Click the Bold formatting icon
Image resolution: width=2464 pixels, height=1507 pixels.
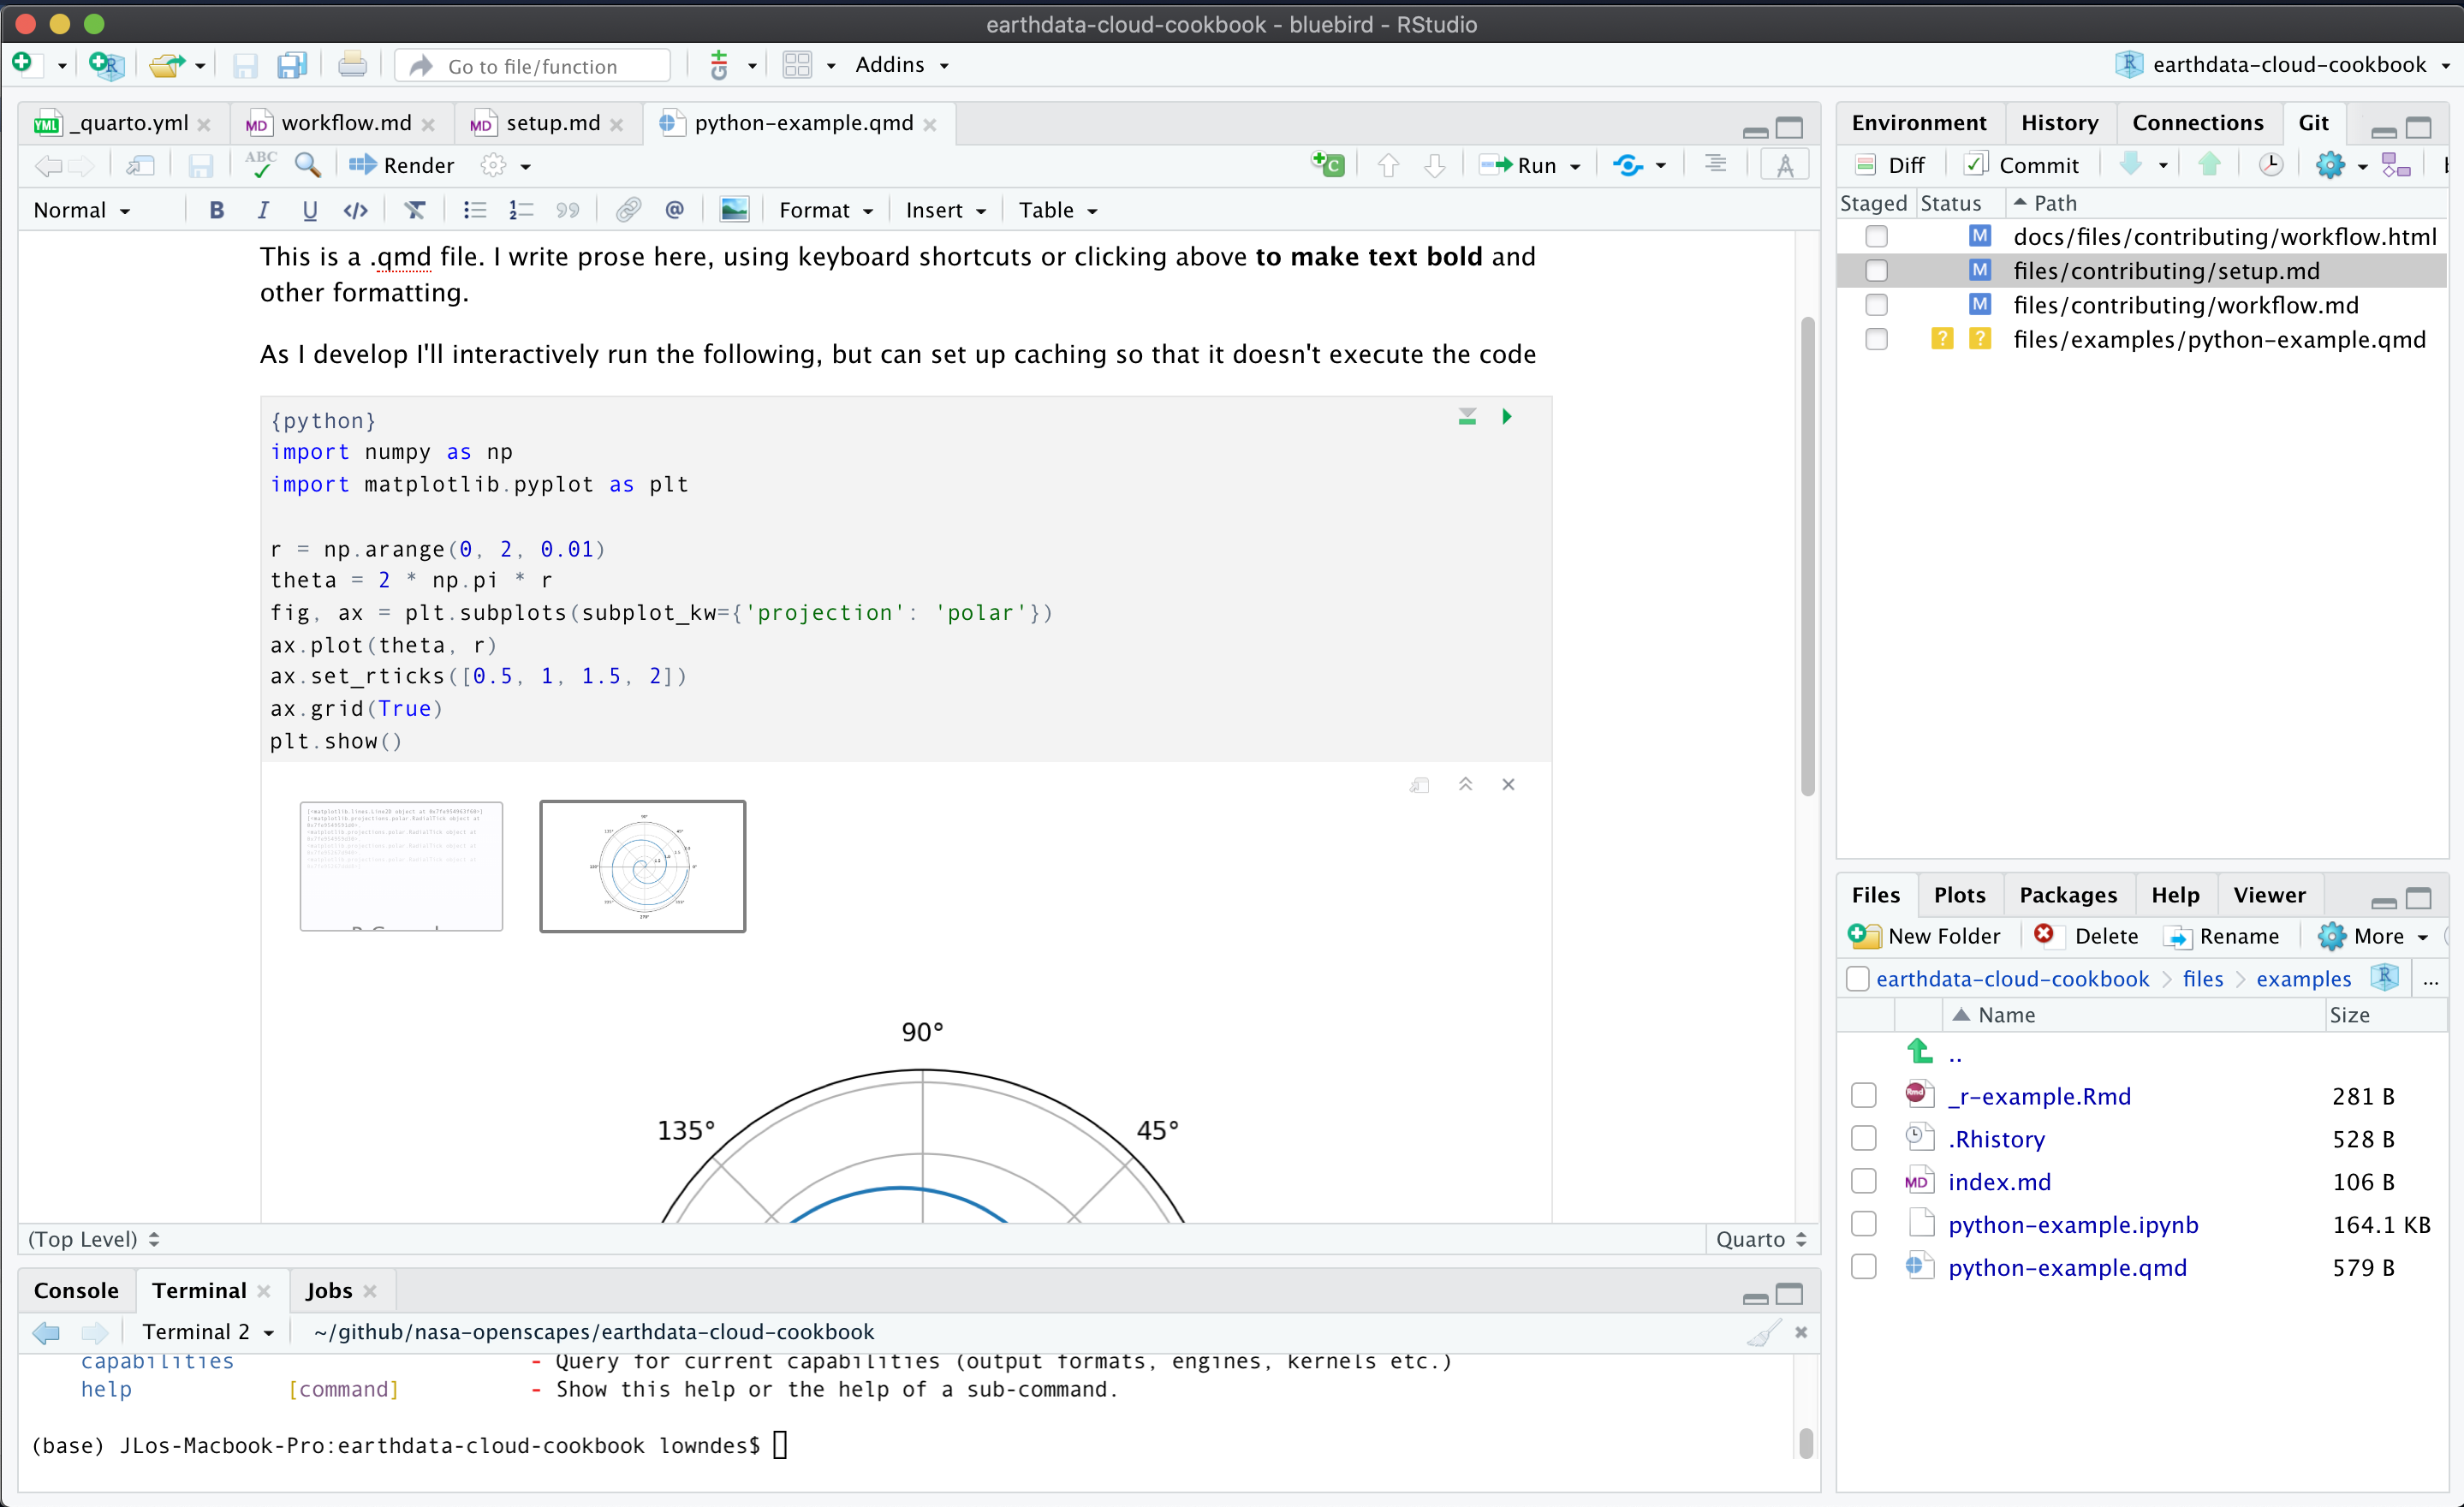pyautogui.click(x=216, y=210)
